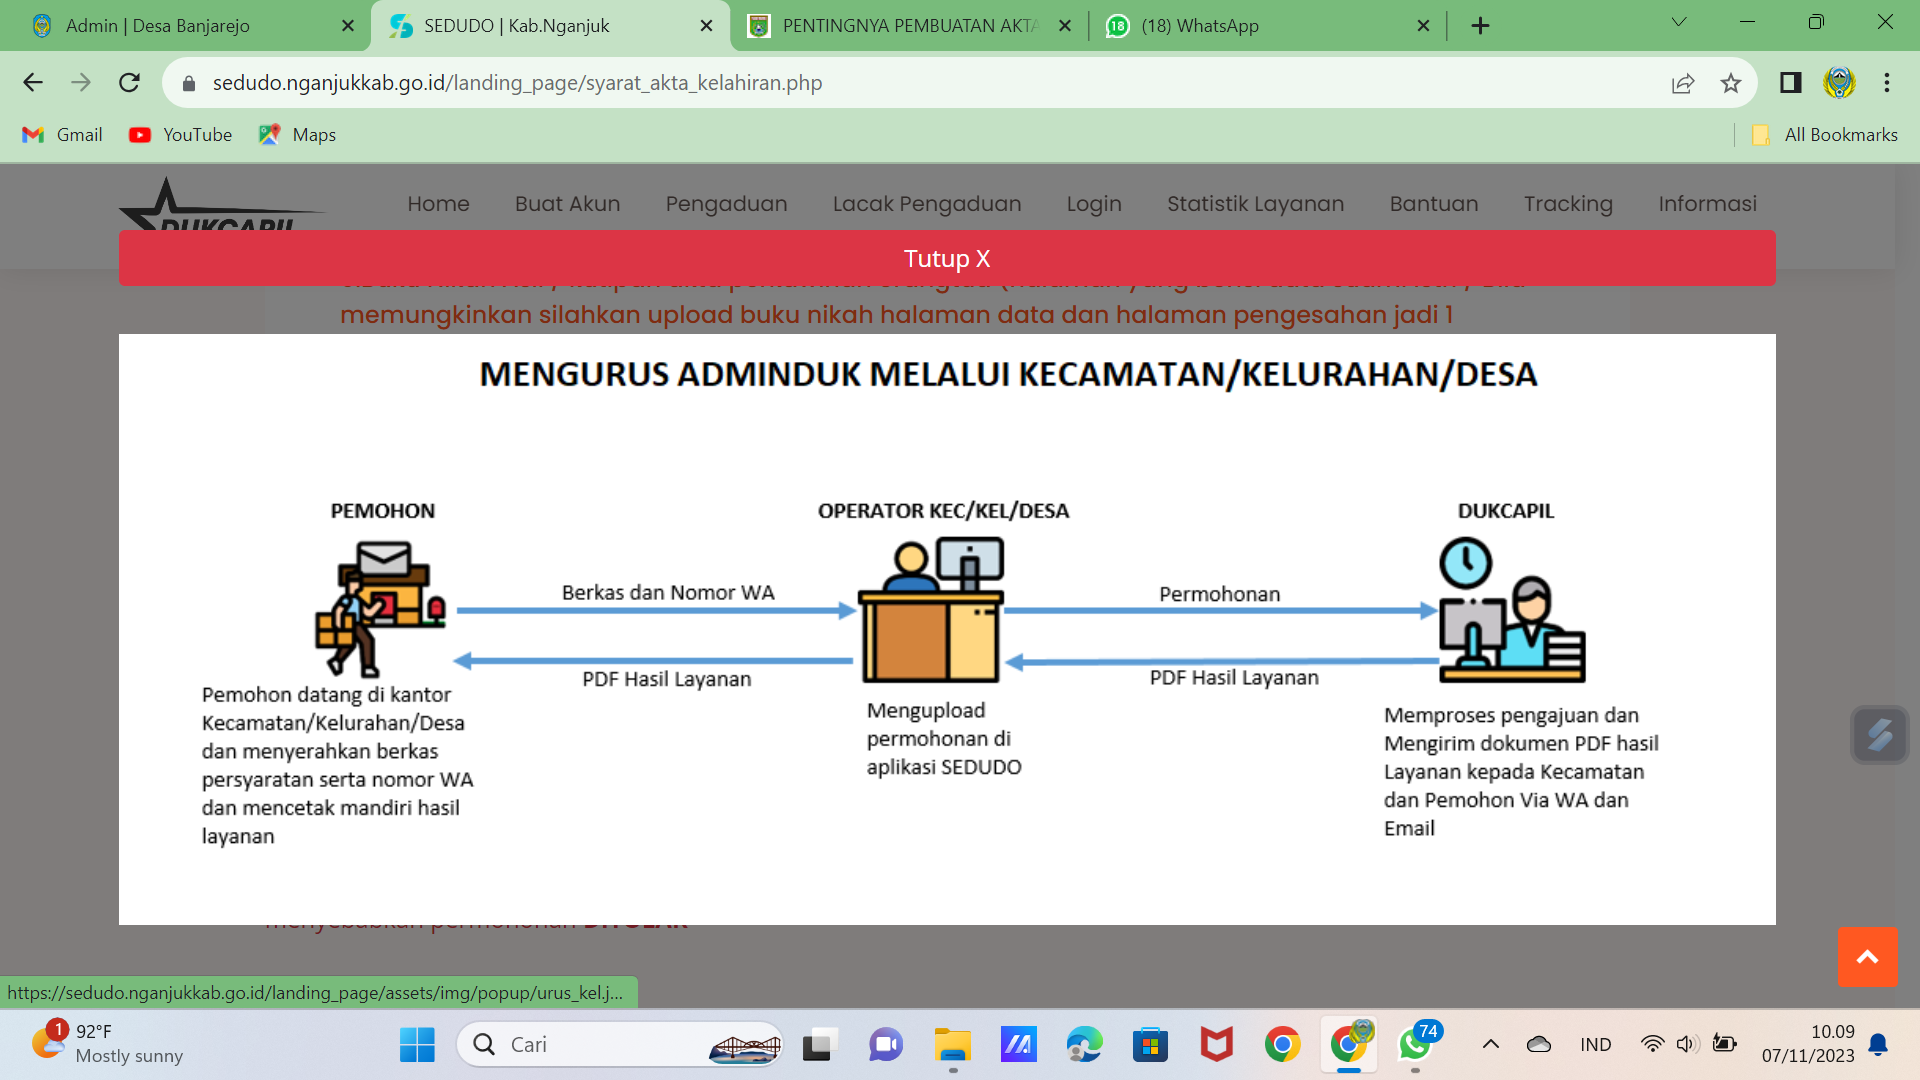Bookmark this page with the star icon
Viewport: 1920px width, 1080px height.
pyautogui.click(x=1732, y=83)
